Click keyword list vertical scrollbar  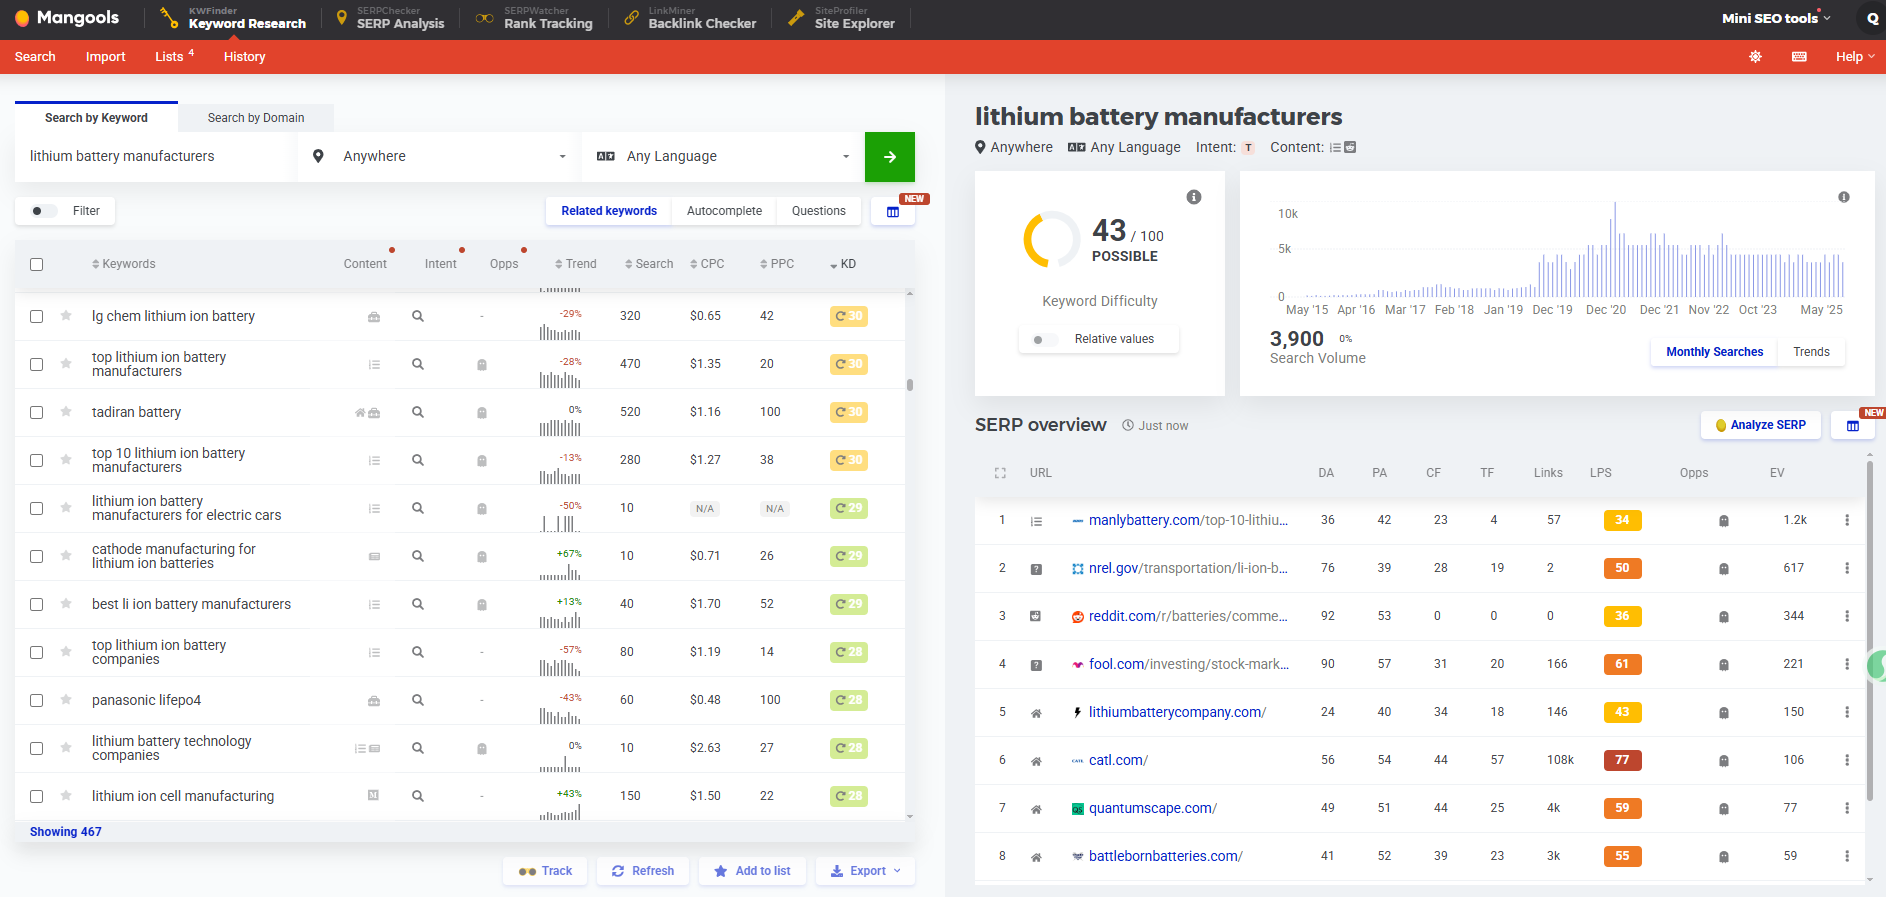909,385
